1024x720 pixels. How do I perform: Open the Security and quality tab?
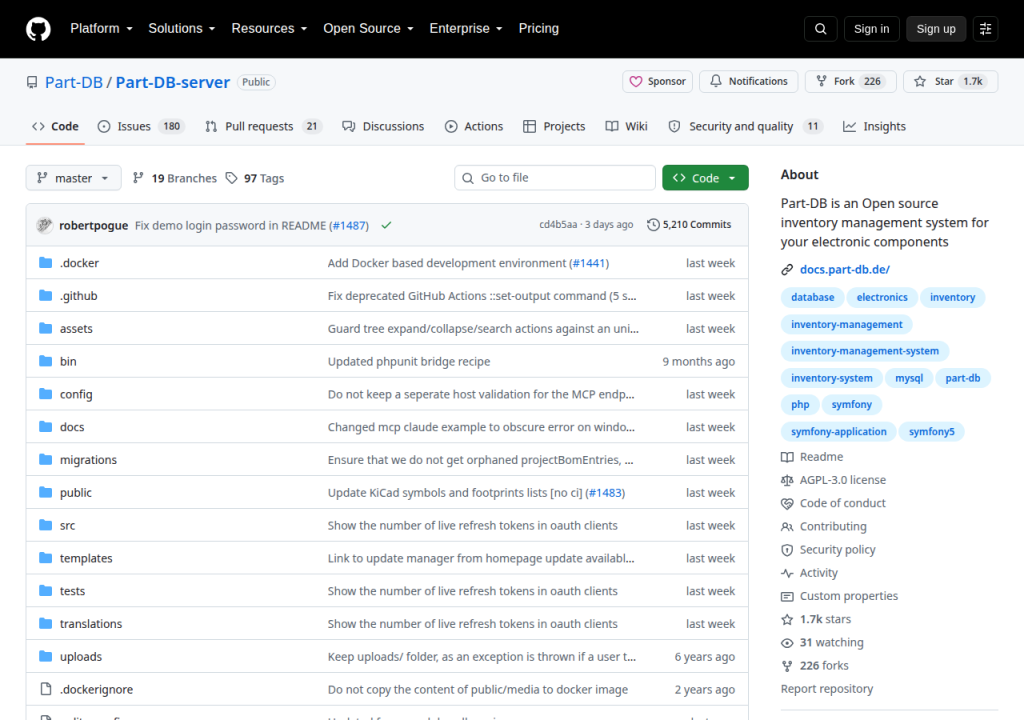coord(745,127)
